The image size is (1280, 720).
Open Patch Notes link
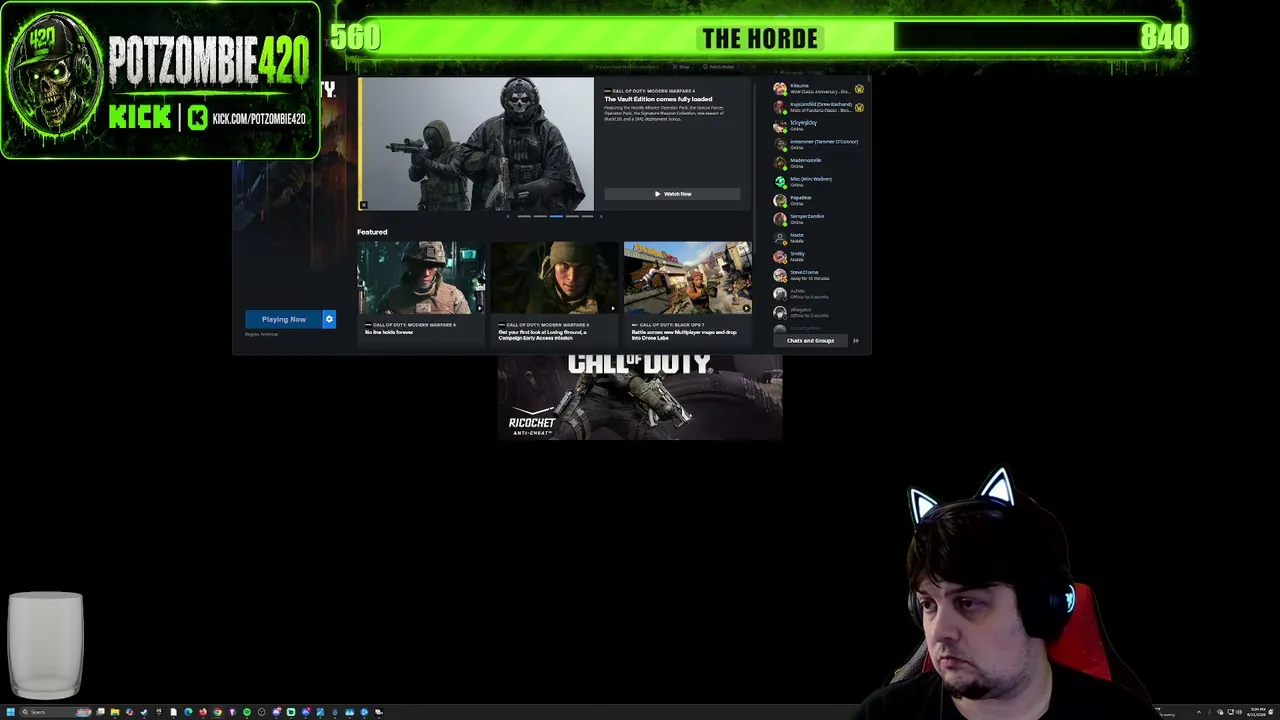[x=719, y=67]
